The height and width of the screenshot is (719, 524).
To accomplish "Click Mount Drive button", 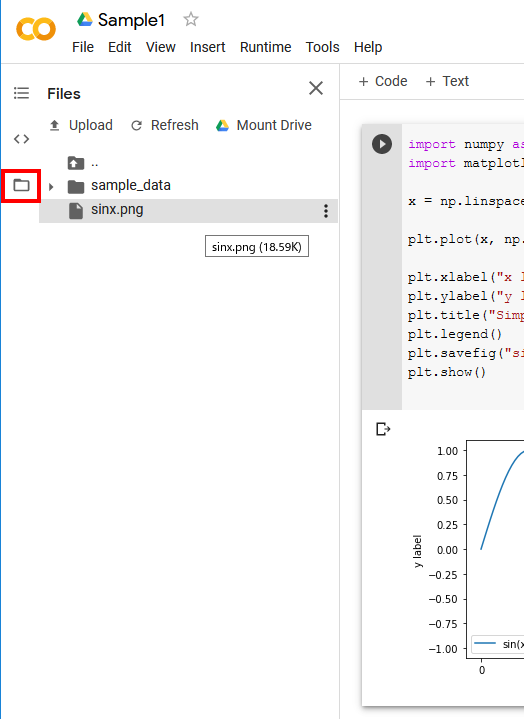I will 264,125.
